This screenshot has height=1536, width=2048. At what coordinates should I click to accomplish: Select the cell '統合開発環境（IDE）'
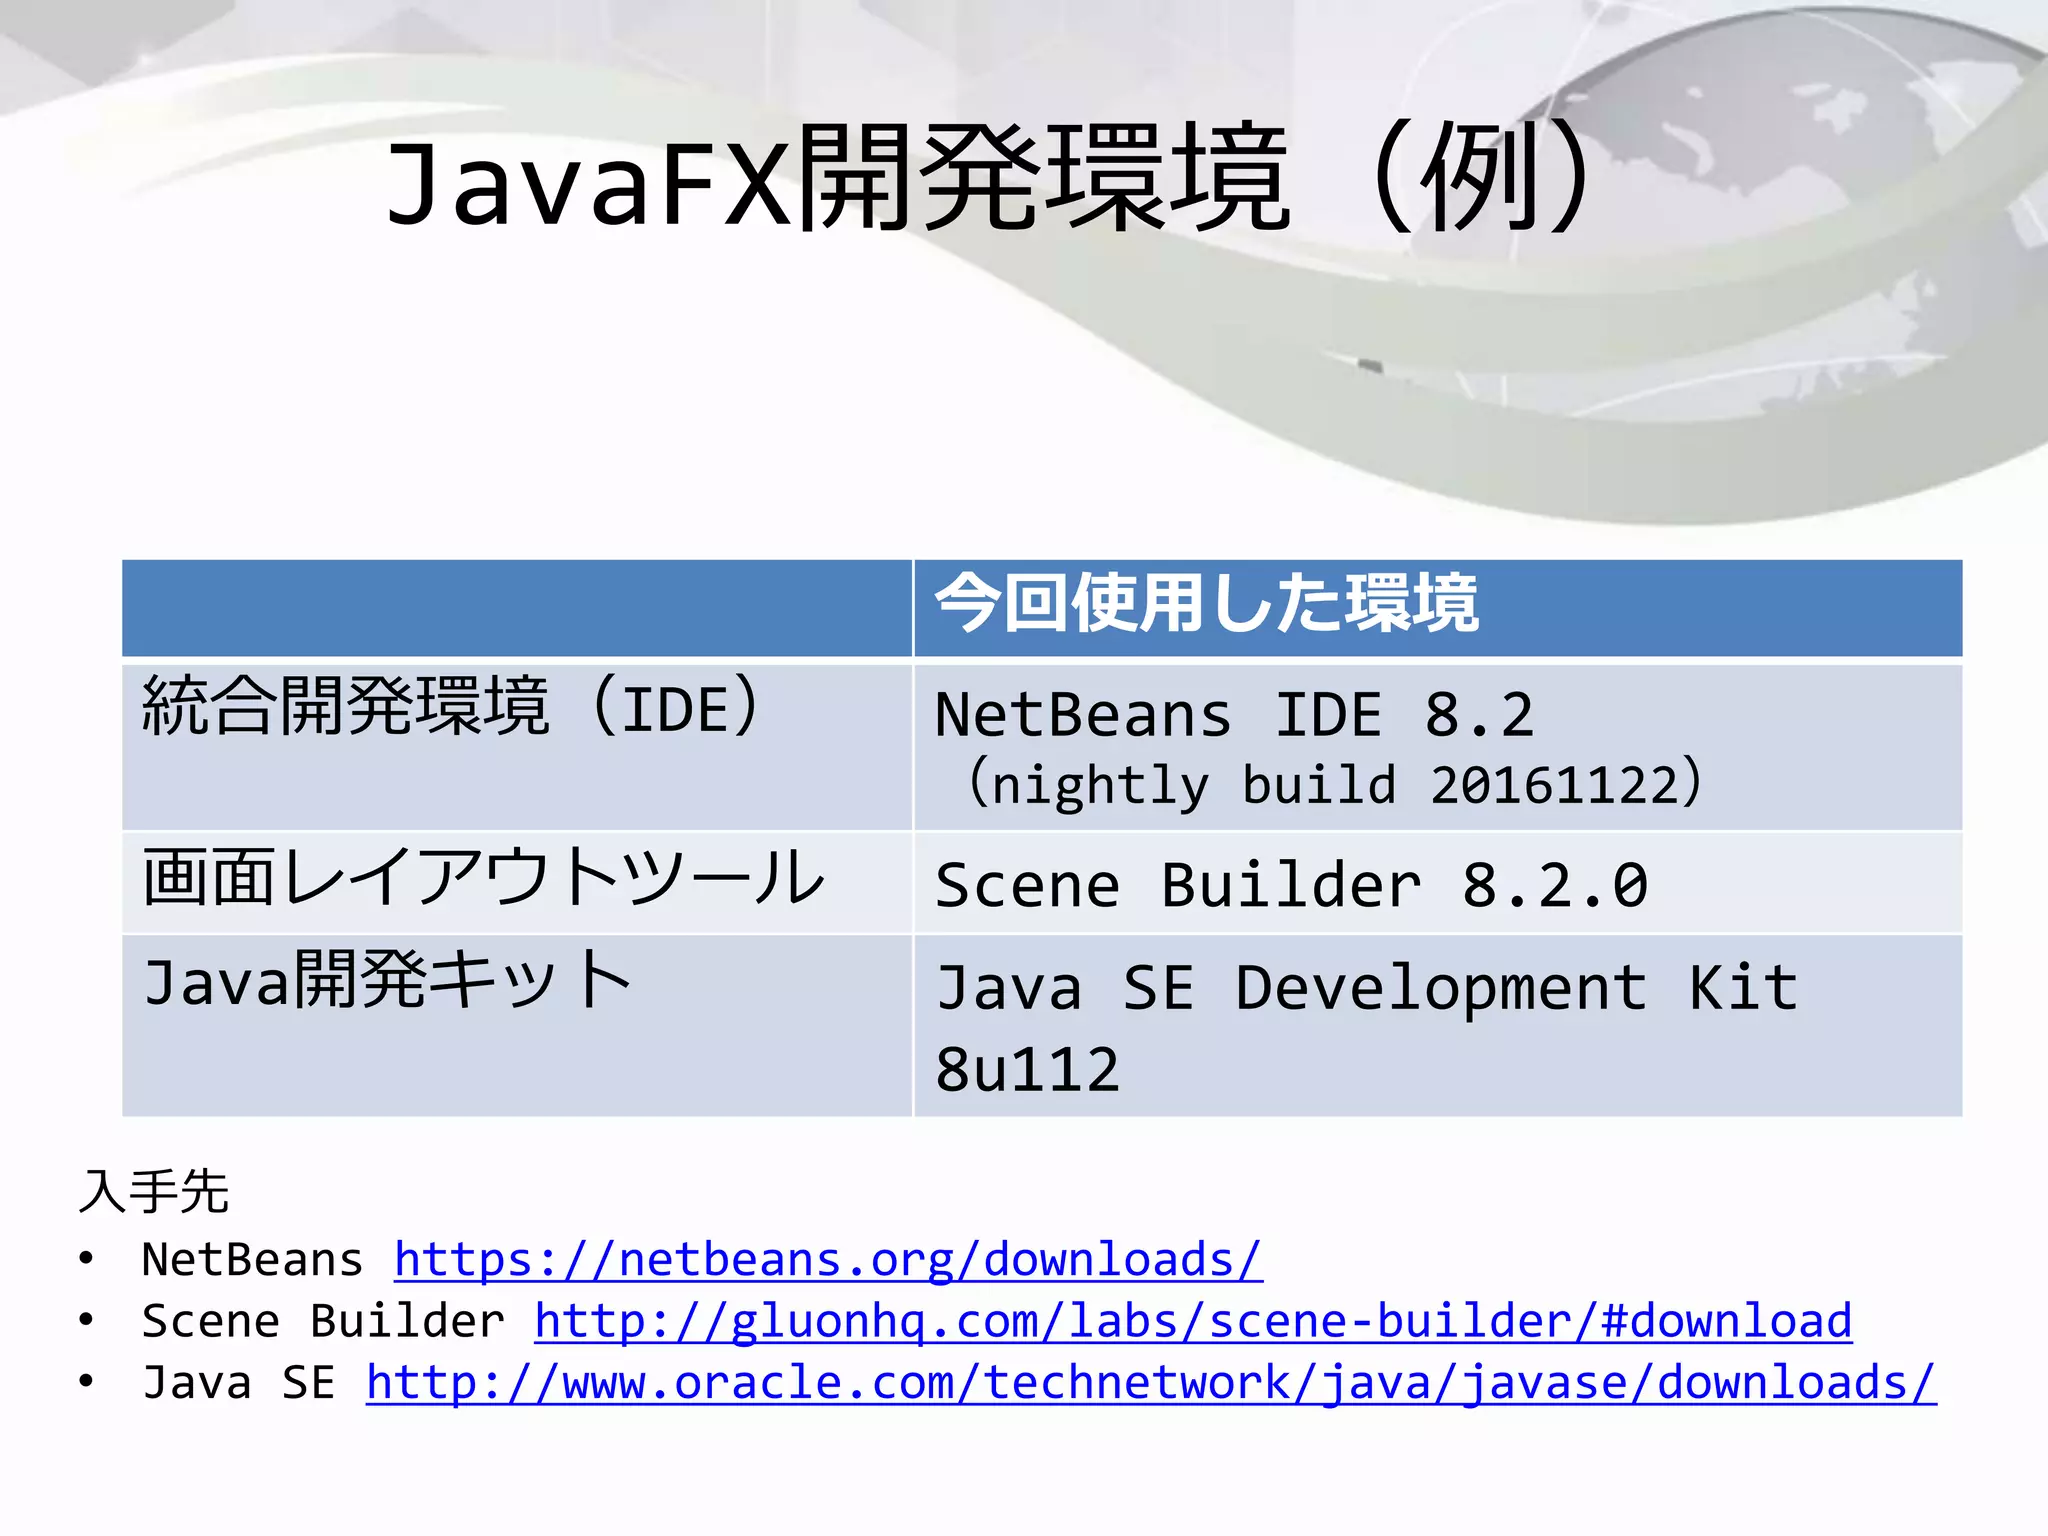tap(517, 746)
